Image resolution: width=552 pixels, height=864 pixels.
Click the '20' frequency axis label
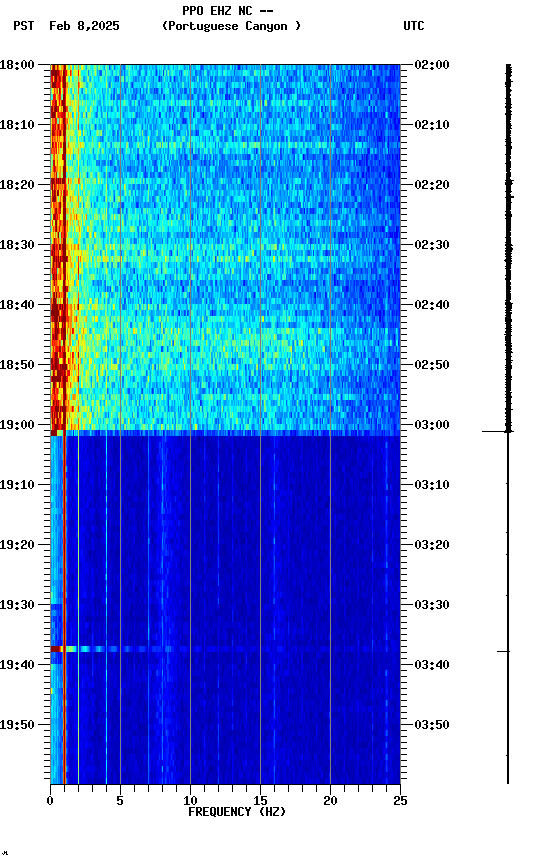(x=330, y=801)
